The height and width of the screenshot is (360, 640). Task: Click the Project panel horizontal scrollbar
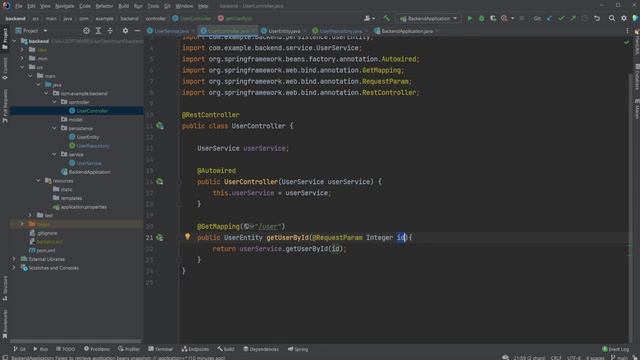76,340
